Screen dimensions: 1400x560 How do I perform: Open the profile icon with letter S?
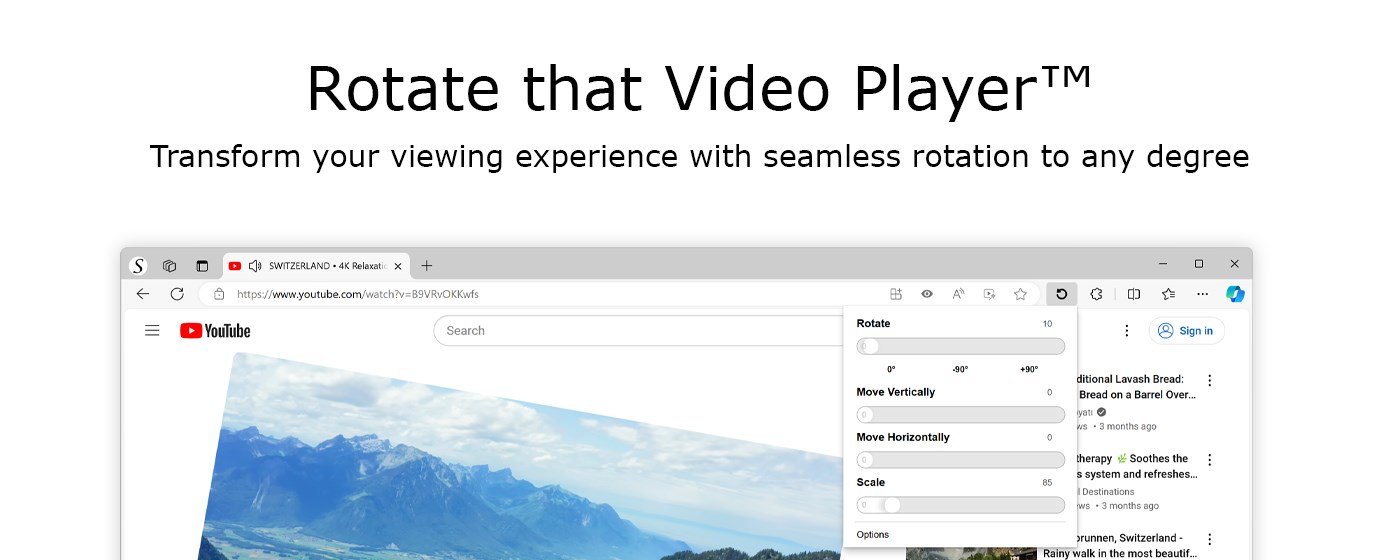click(138, 266)
